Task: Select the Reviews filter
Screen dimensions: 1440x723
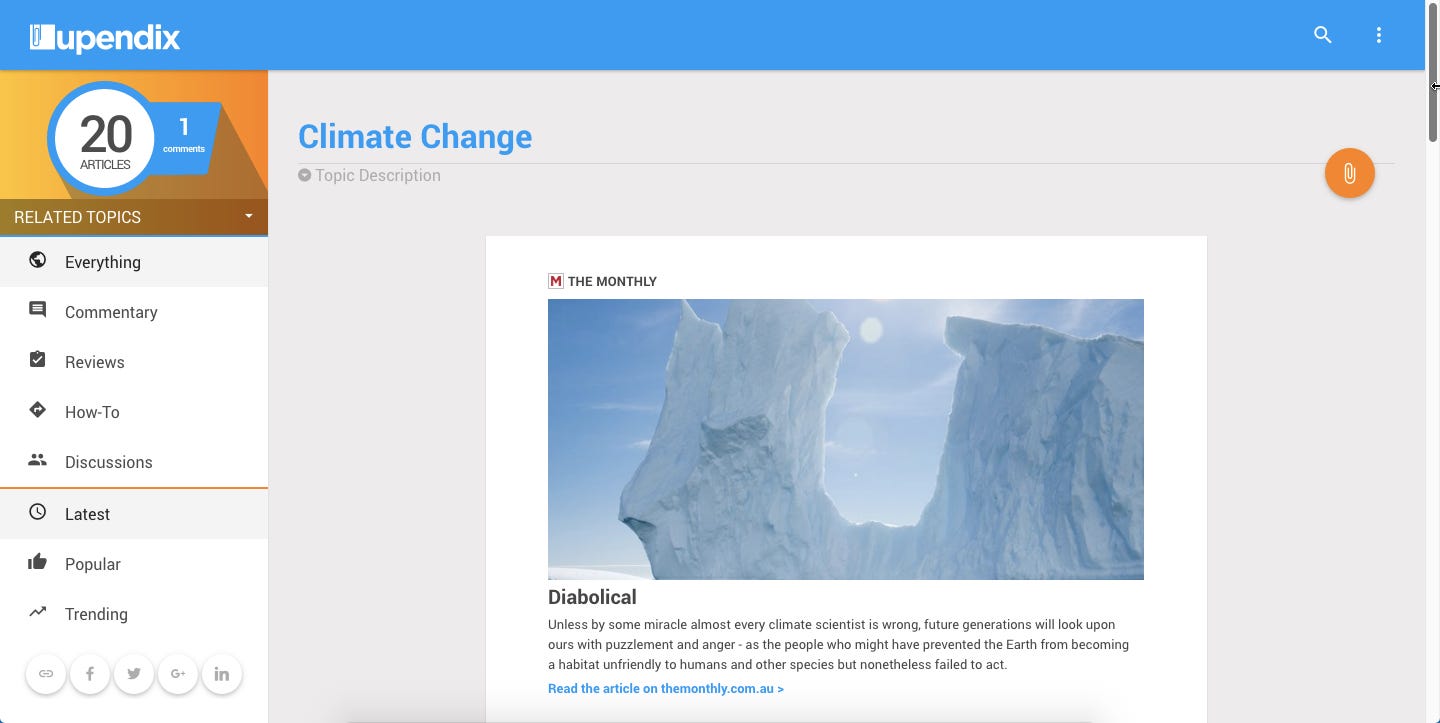Action: point(134,362)
